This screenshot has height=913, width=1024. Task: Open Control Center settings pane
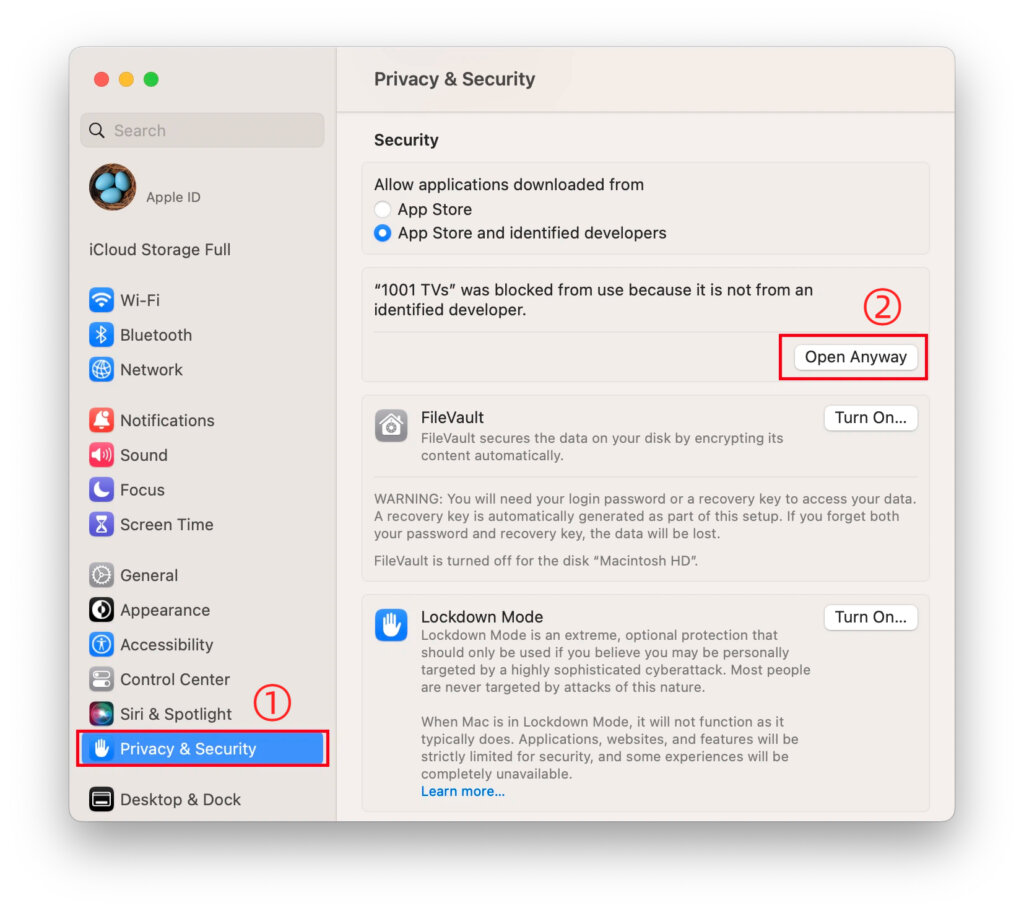(x=174, y=679)
